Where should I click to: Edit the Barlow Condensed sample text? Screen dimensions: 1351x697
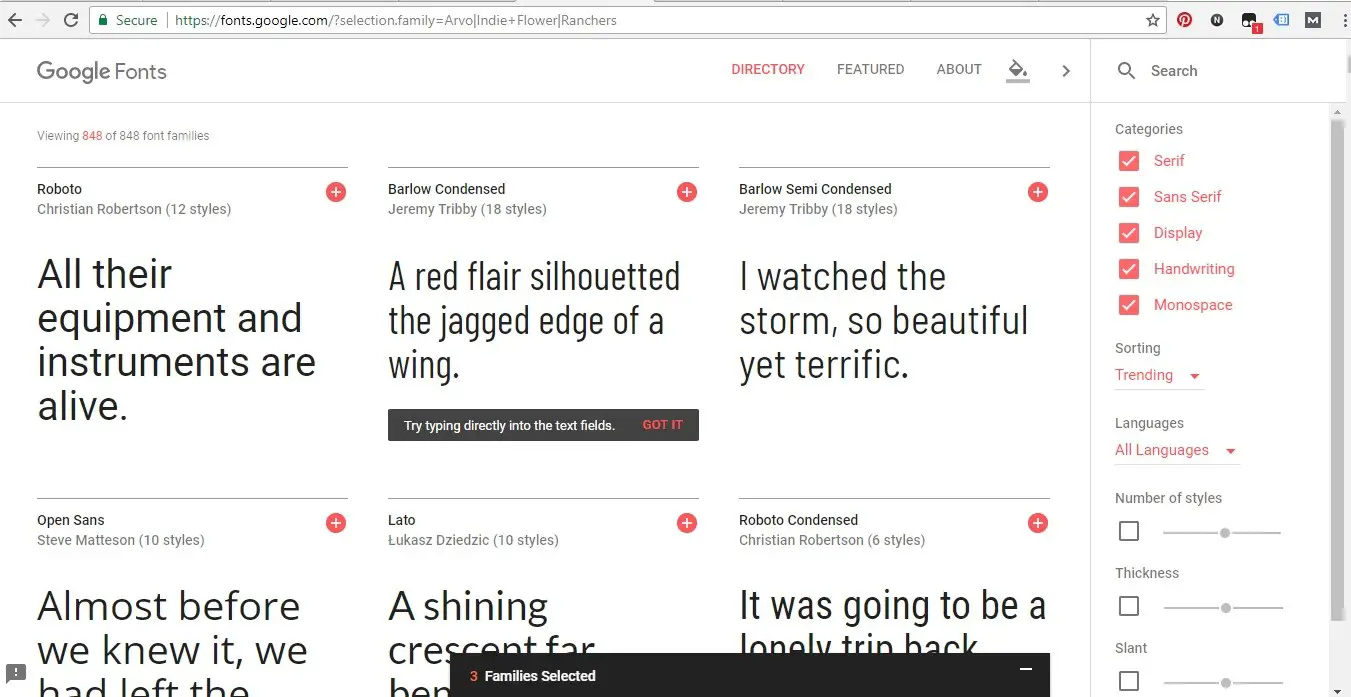coord(534,321)
